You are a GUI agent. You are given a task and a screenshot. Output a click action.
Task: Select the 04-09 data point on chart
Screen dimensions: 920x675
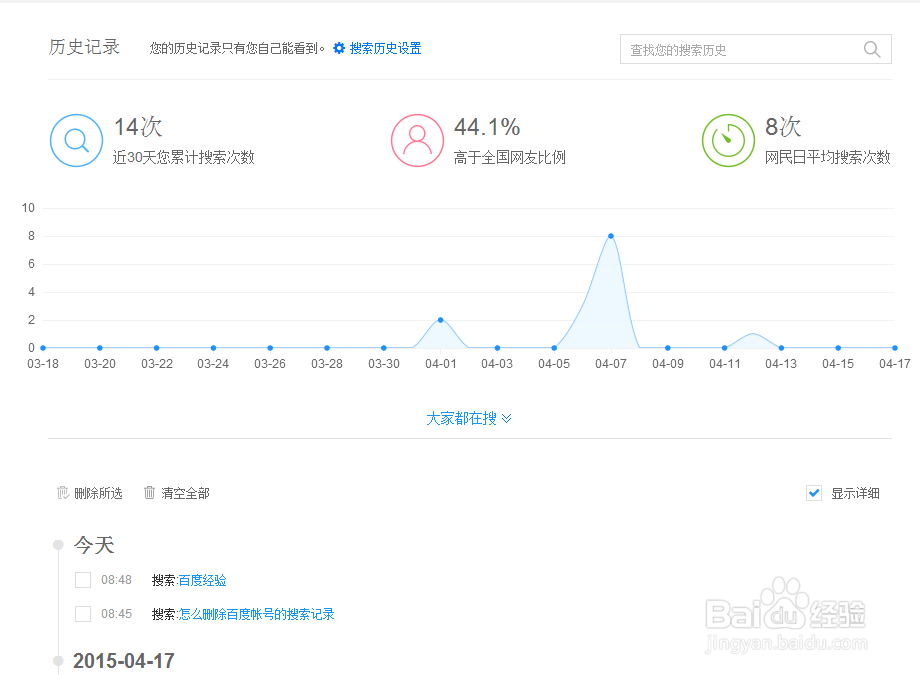coord(668,348)
